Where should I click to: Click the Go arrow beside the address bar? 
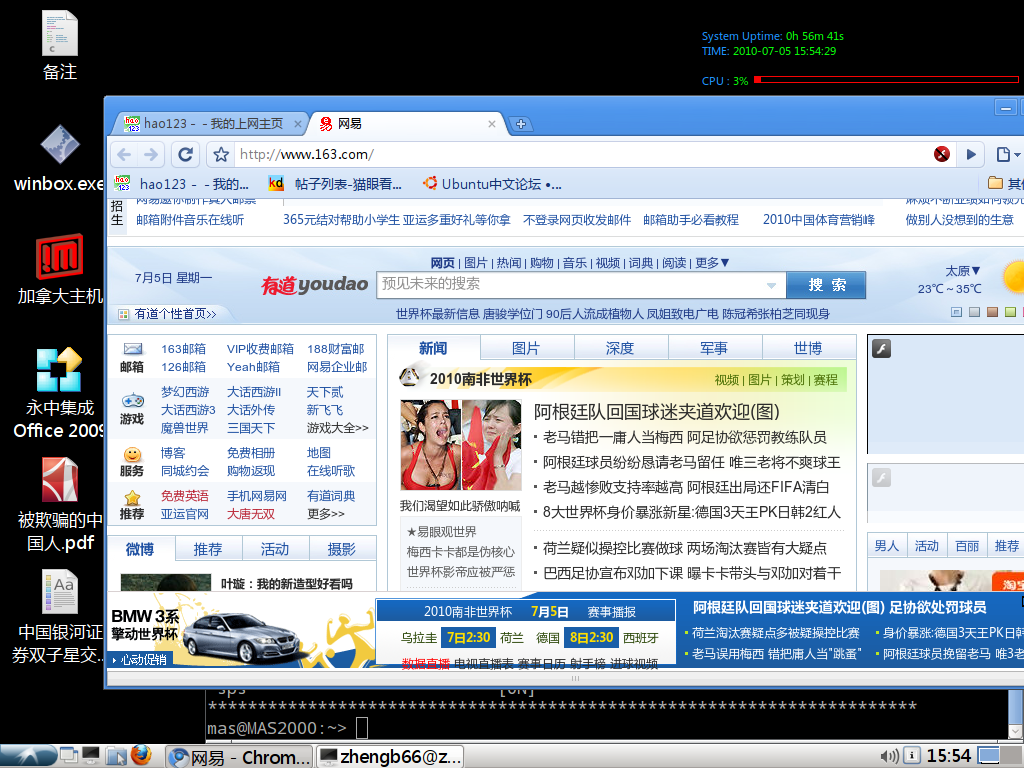click(x=971, y=155)
